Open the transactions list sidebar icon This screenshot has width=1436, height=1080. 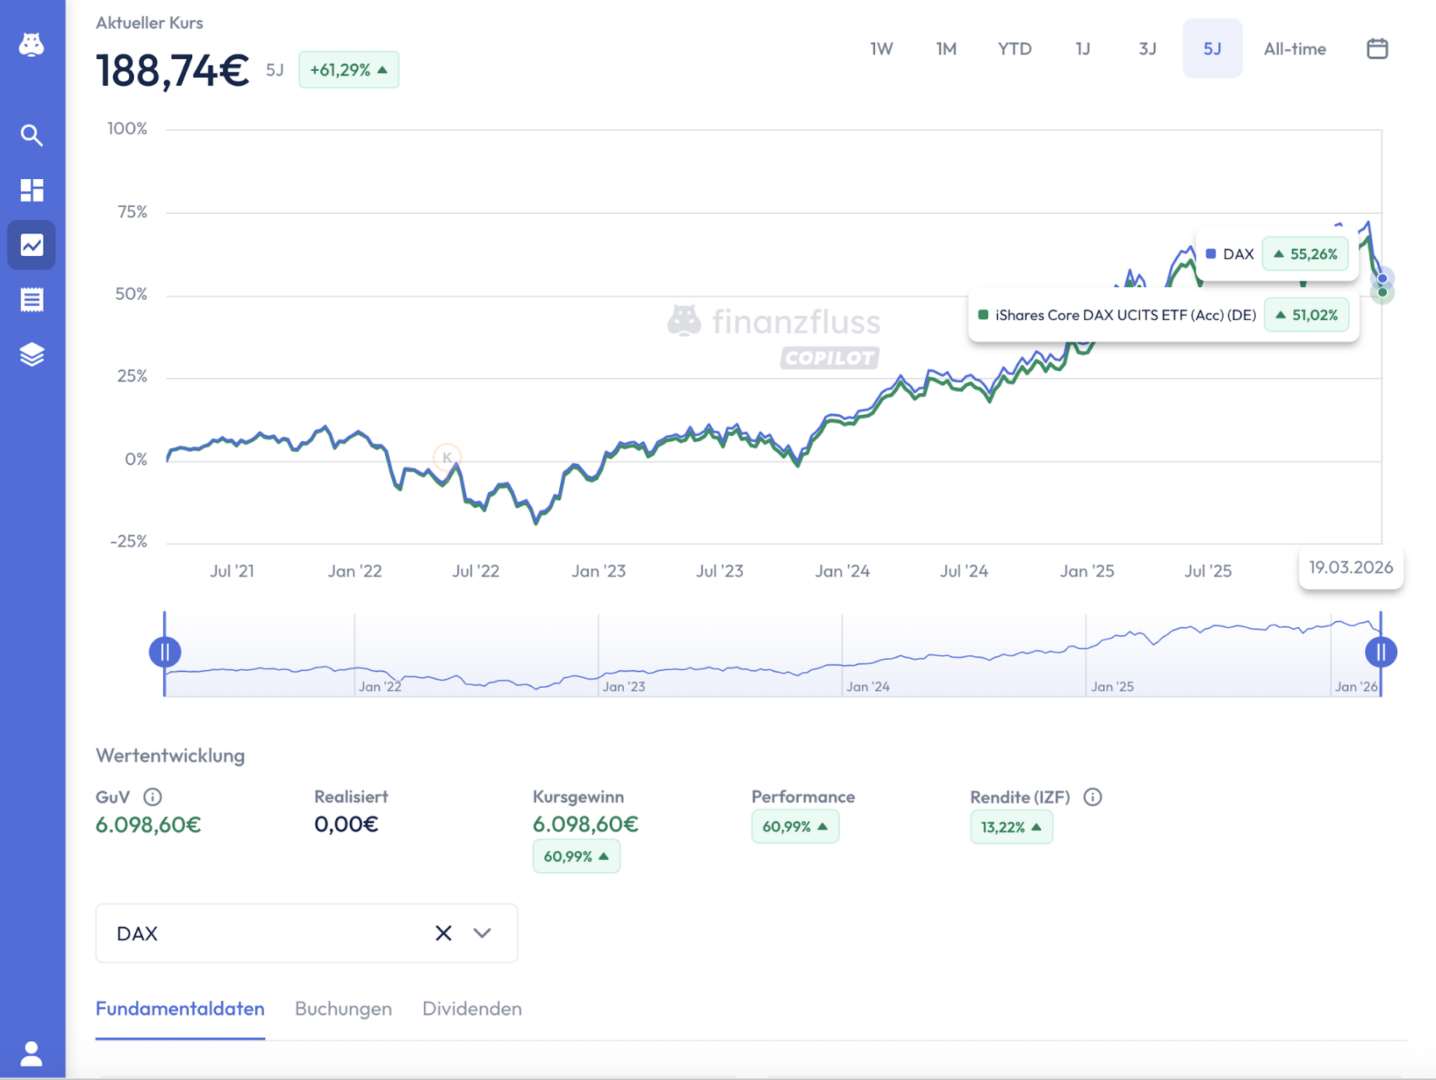click(x=32, y=299)
